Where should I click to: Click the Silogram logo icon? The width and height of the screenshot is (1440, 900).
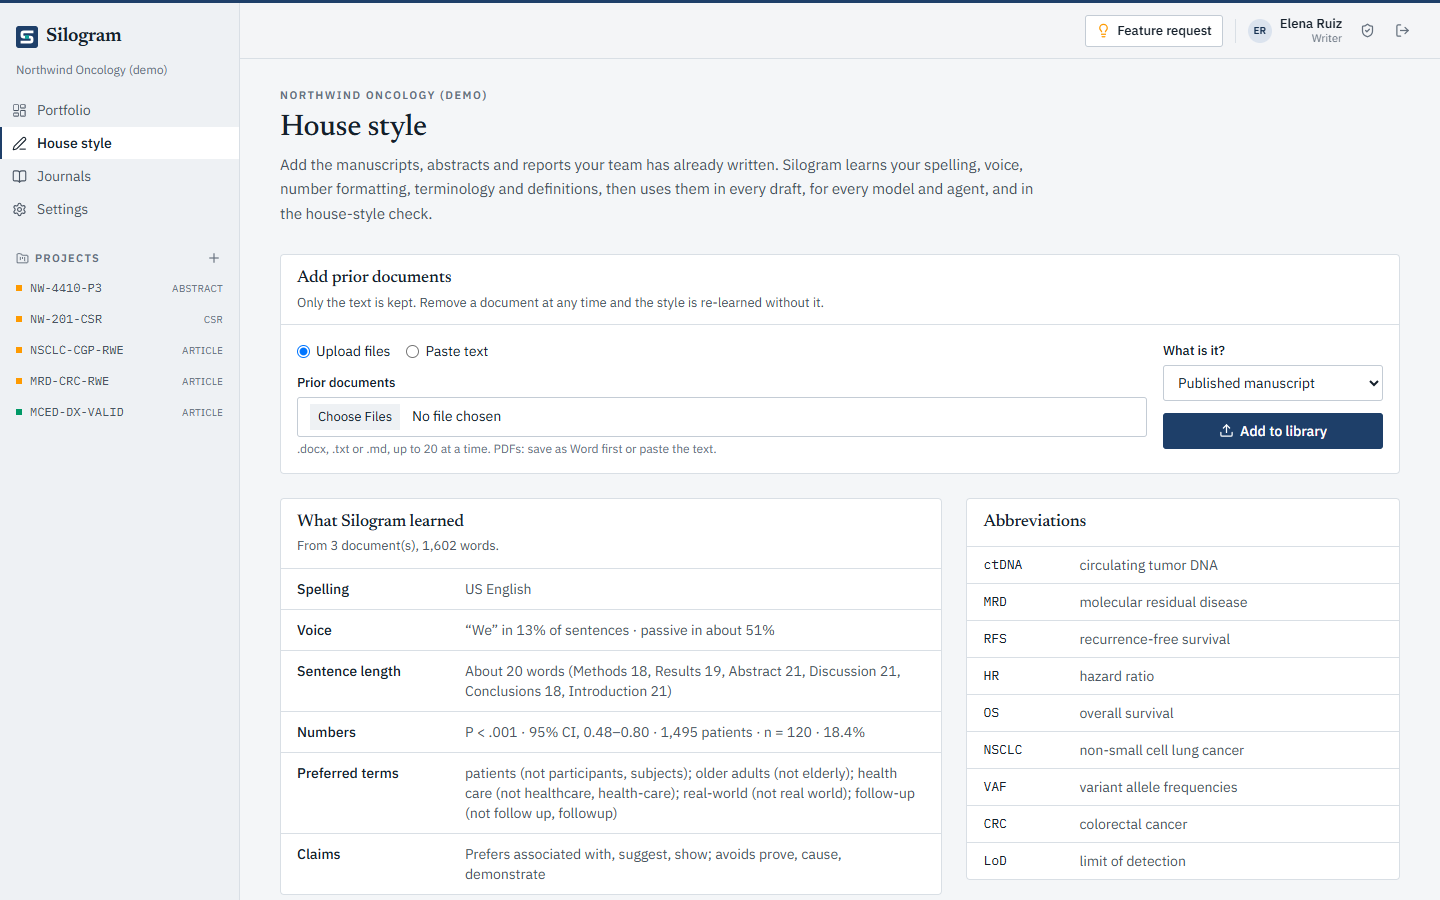point(27,37)
